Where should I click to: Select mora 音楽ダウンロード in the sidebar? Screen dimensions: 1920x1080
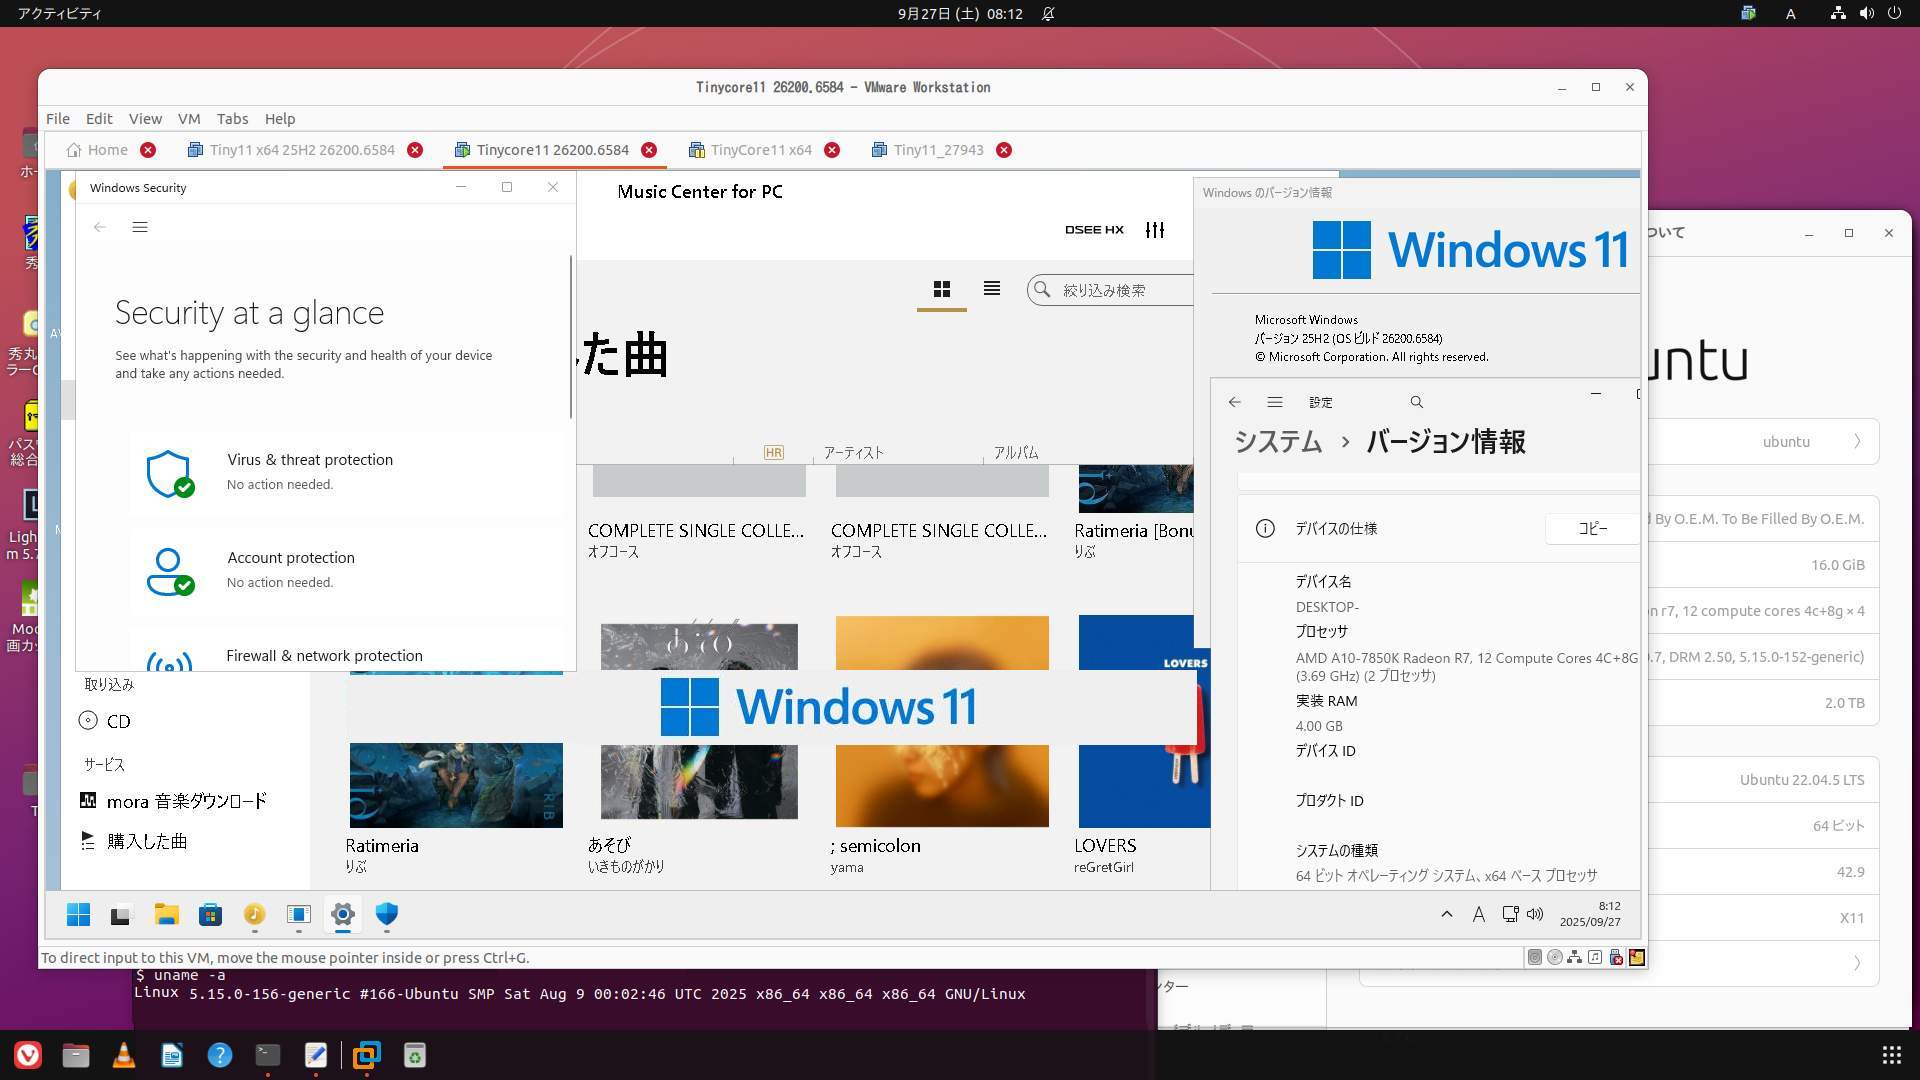(186, 801)
